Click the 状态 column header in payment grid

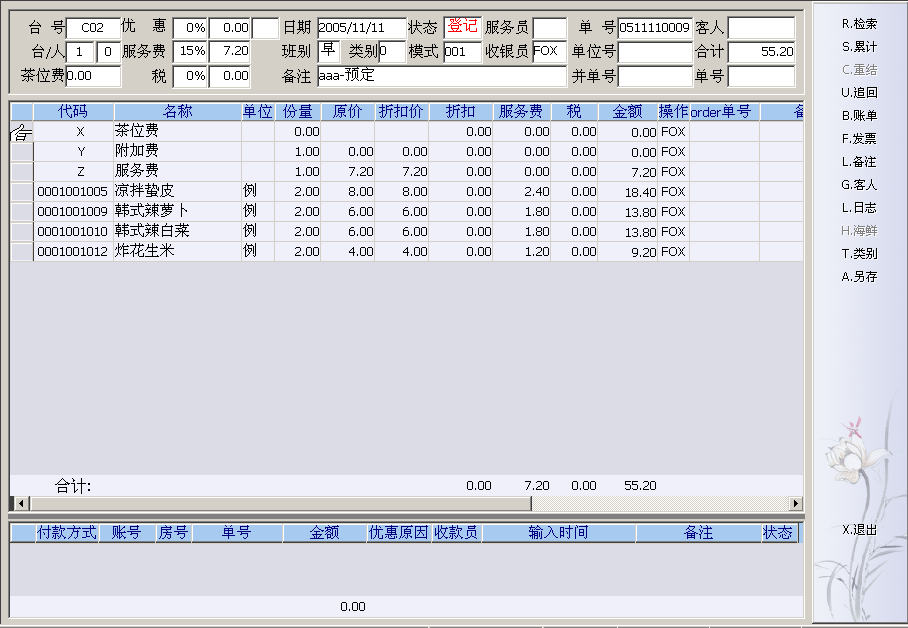click(778, 532)
